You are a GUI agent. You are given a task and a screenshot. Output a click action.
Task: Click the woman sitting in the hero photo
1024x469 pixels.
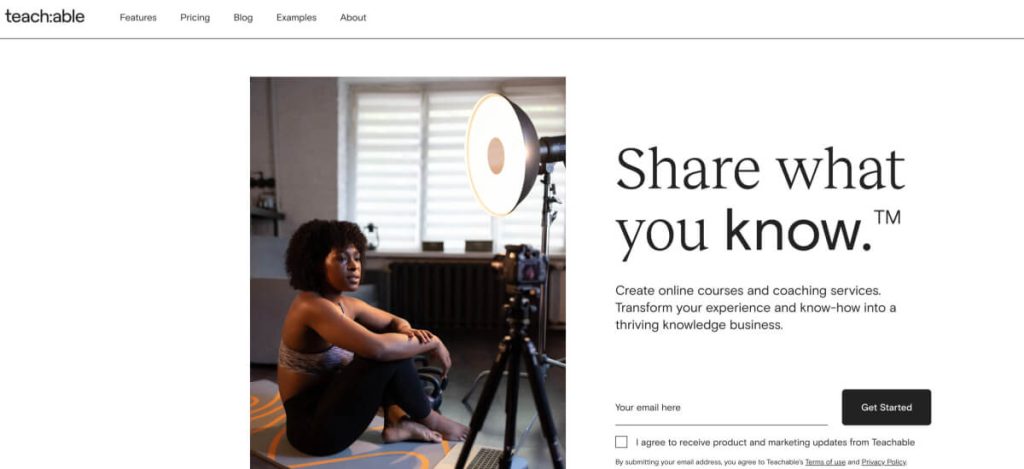coord(366,340)
